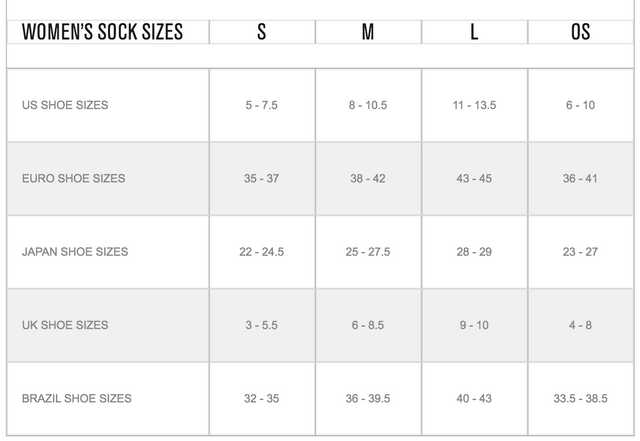Click the US size M cell 8 - 10.5
The image size is (640, 441).
(x=368, y=105)
